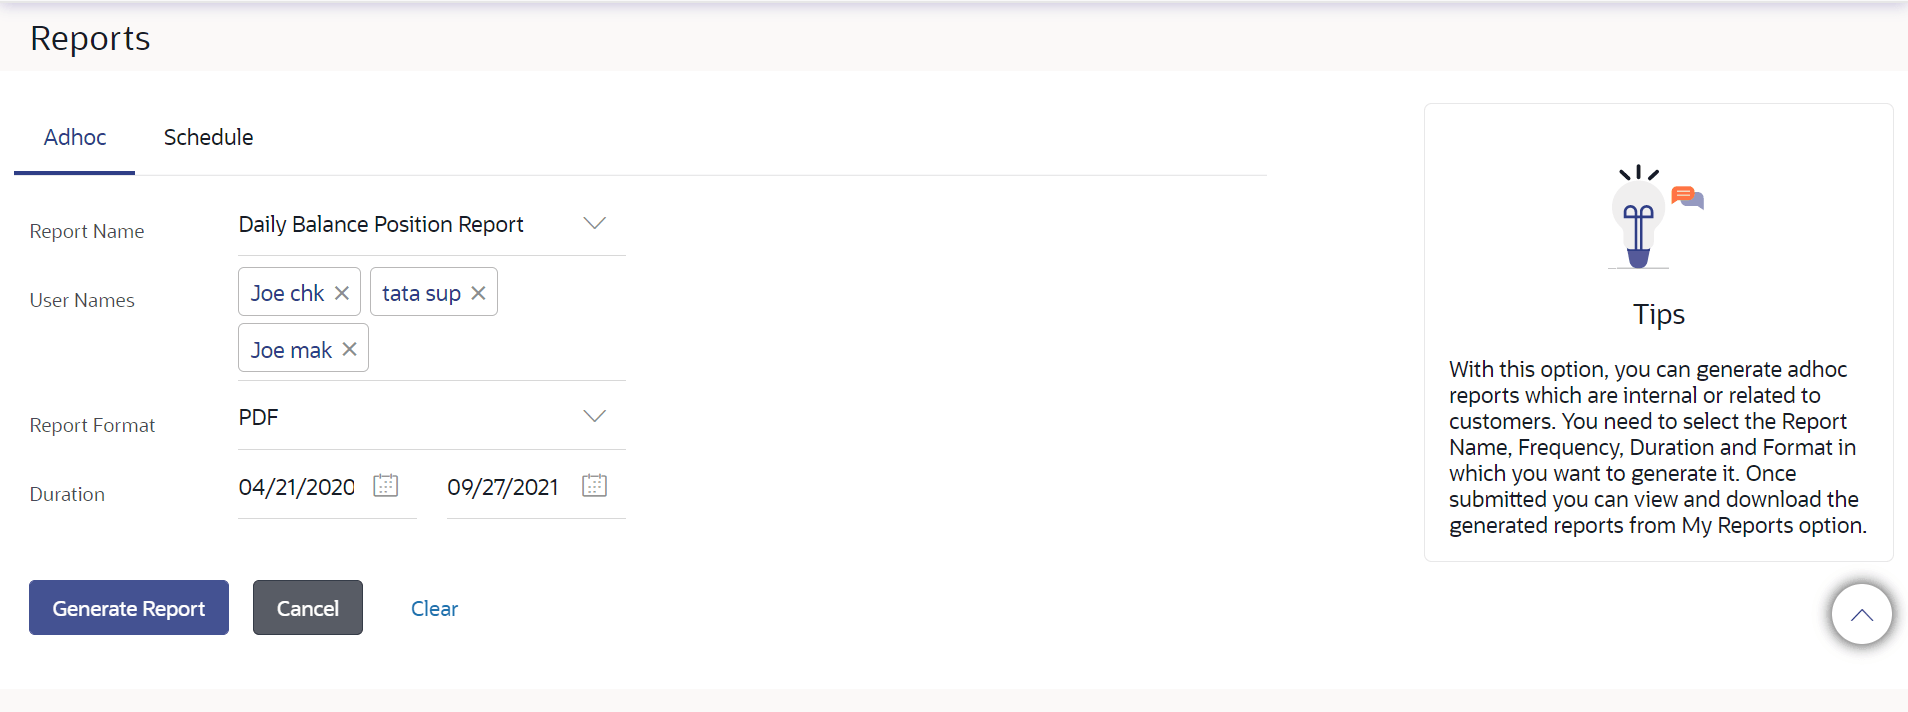Click the PDF report format field
The image size is (1908, 712).
pyautogui.click(x=400, y=418)
